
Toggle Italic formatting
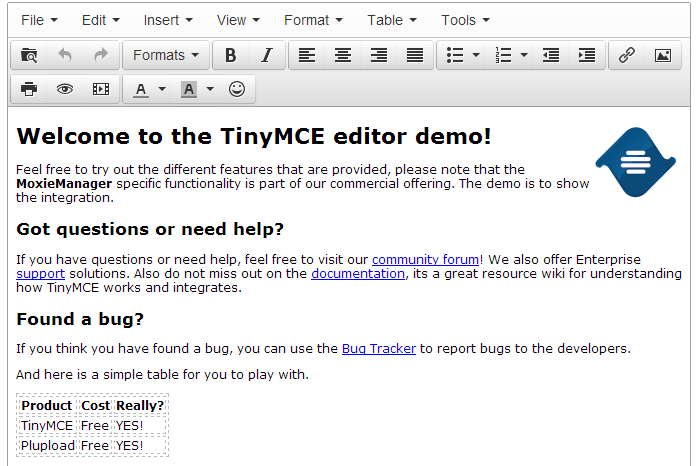point(266,56)
